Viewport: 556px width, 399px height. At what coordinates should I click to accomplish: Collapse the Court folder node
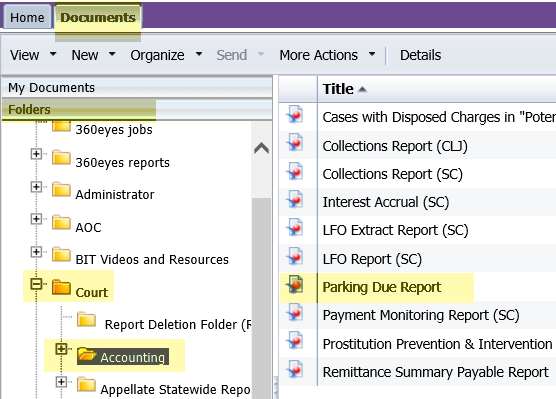pos(36,284)
